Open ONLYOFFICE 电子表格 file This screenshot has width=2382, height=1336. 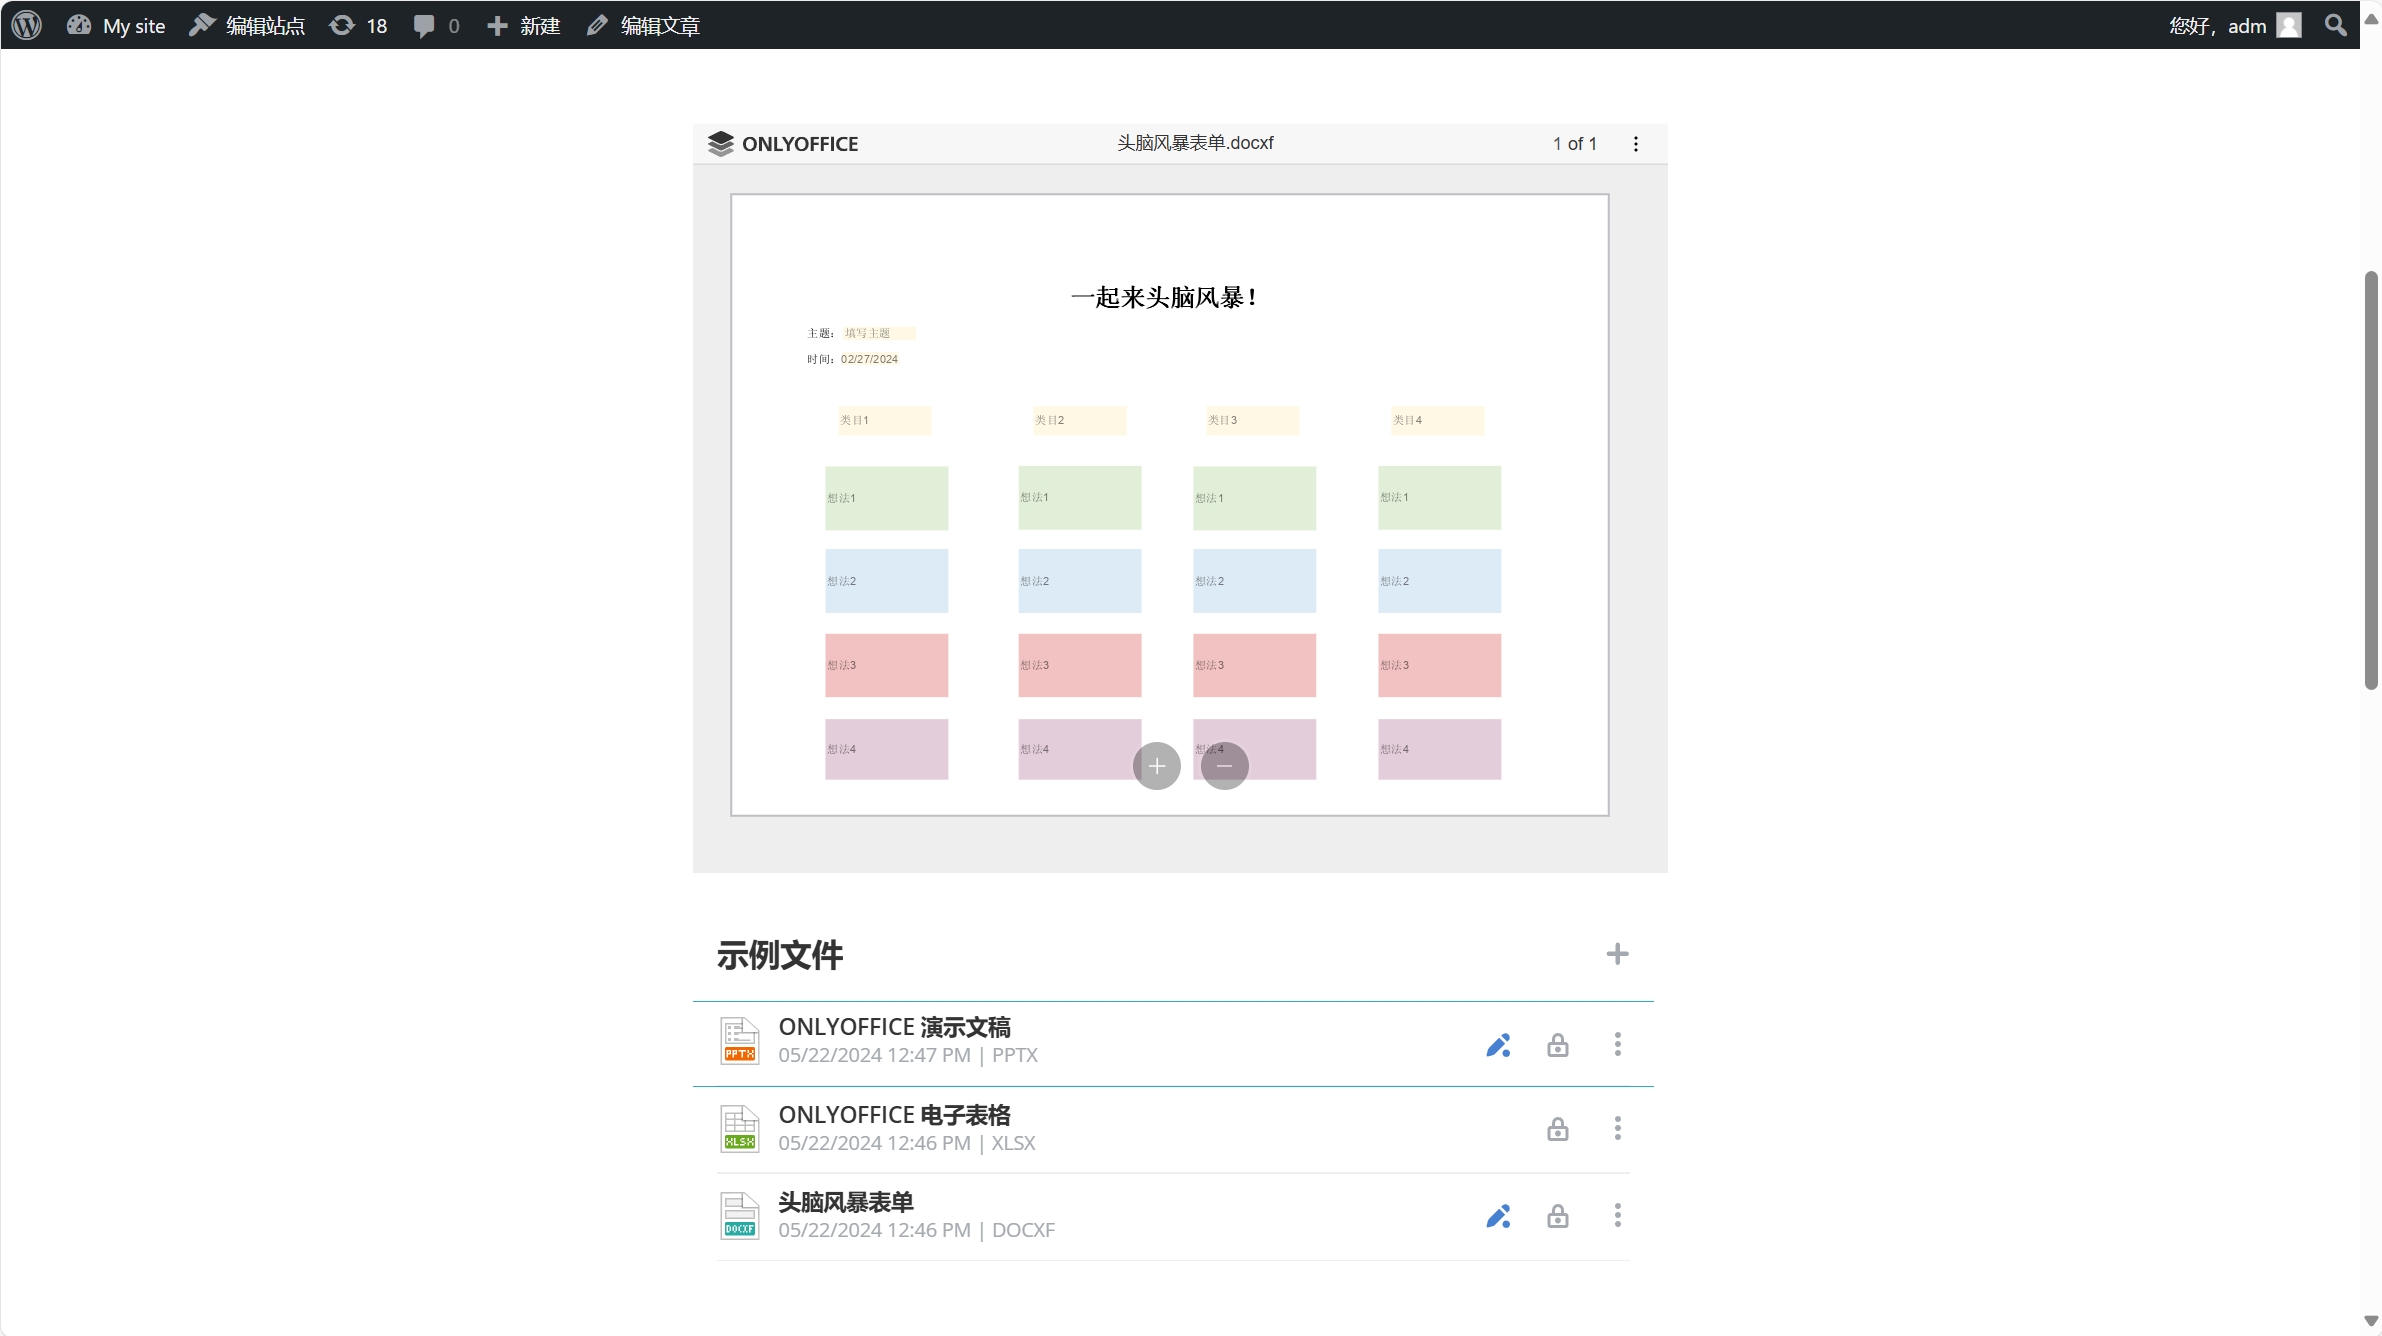pos(894,1115)
